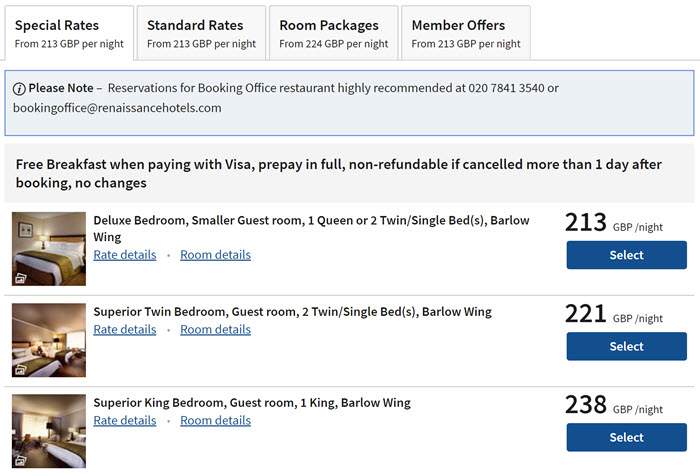The height and width of the screenshot is (476, 700).
Task: Open Room details for Deluxe Bedroom
Action: tap(215, 255)
